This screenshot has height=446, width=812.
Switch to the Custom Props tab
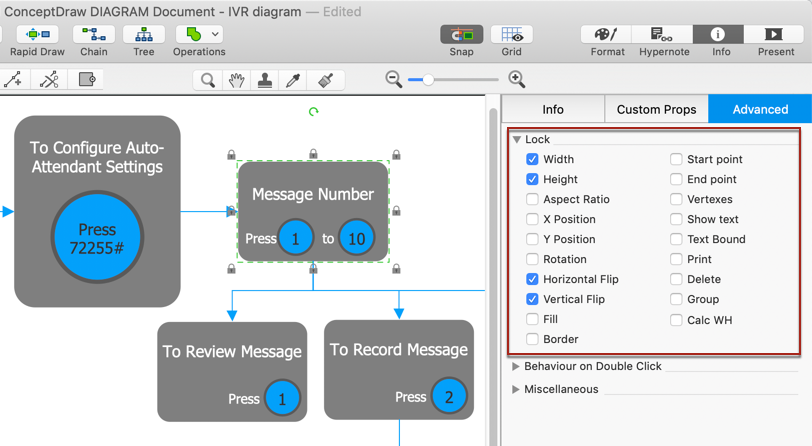click(x=656, y=109)
